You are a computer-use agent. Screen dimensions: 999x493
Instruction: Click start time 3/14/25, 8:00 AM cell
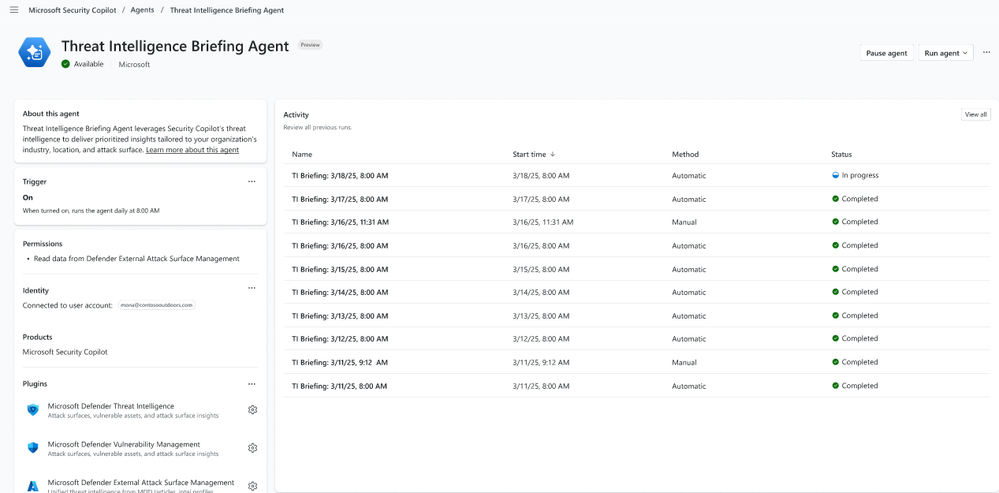click(x=541, y=292)
